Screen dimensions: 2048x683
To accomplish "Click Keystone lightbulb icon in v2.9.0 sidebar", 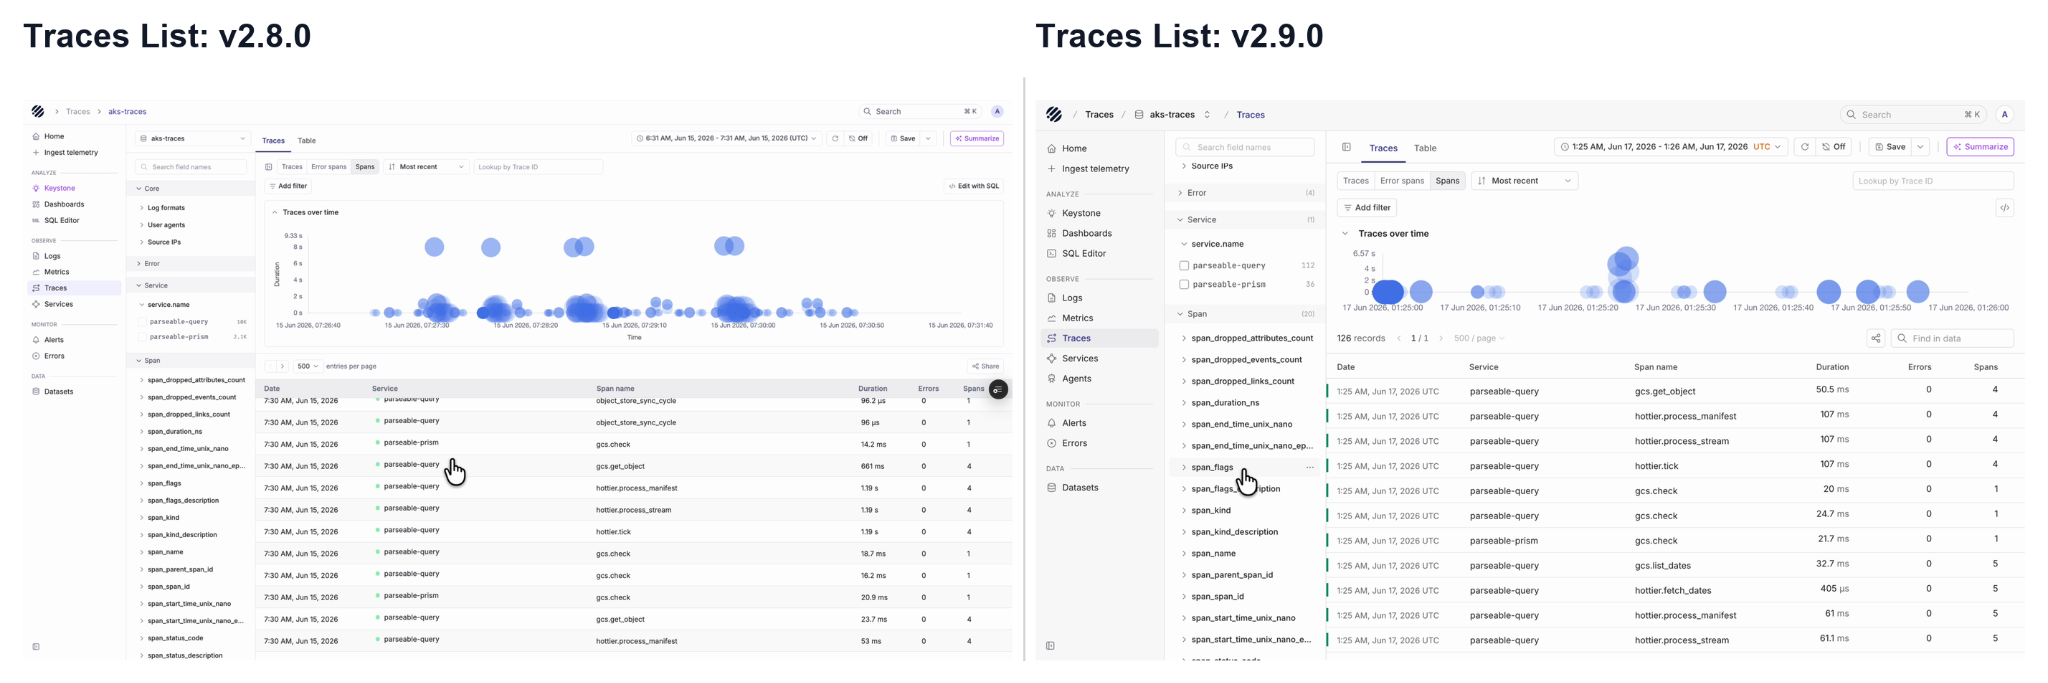I will click(x=1051, y=213).
